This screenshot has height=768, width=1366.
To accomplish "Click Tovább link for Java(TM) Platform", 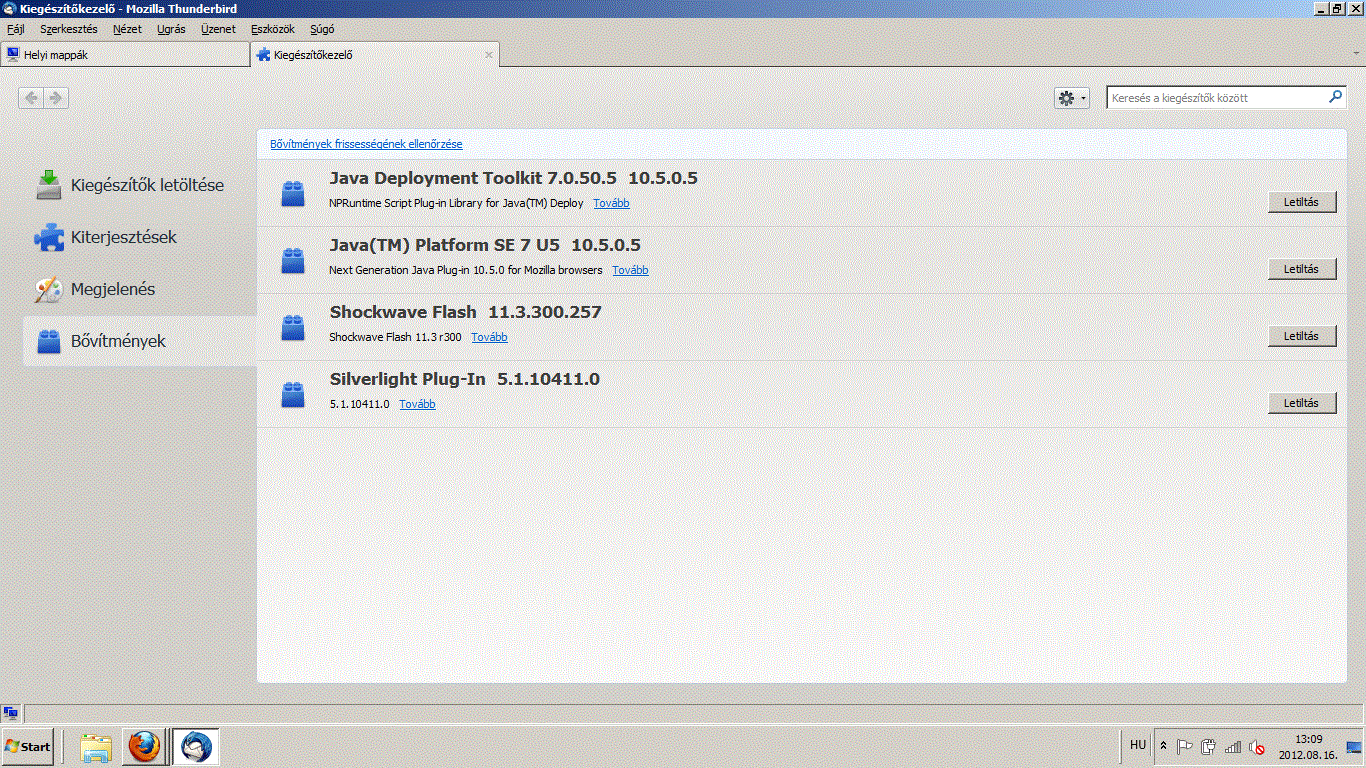I will [x=630, y=270].
